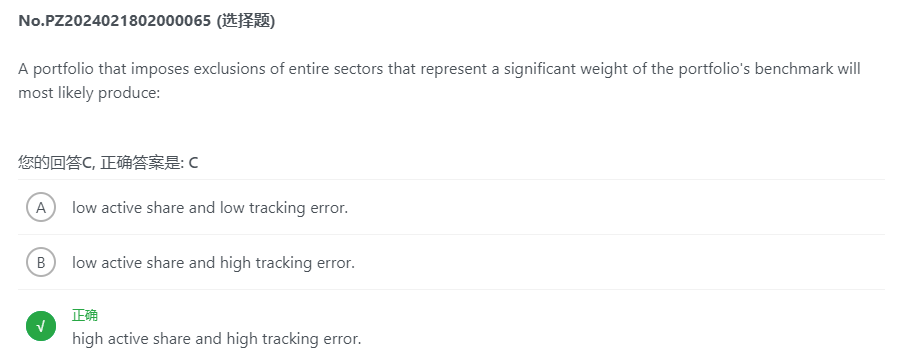The width and height of the screenshot is (898, 360).
Task: Choose answer 'low active share and high tracking error'
Action: click(x=213, y=262)
